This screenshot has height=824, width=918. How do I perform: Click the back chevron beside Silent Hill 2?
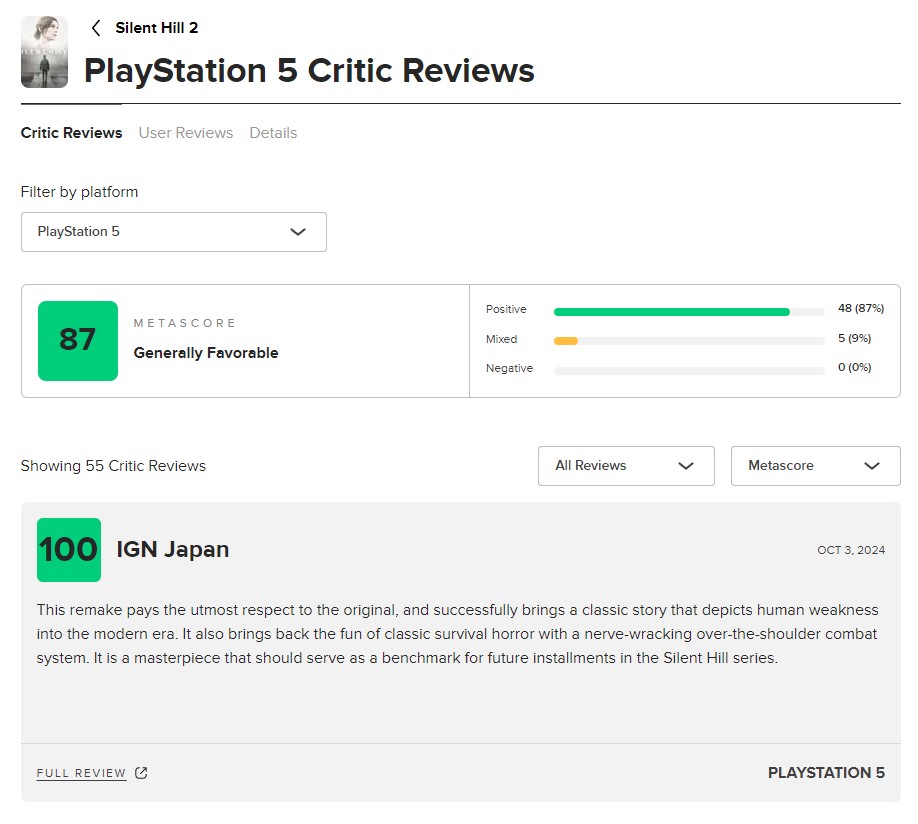point(96,28)
